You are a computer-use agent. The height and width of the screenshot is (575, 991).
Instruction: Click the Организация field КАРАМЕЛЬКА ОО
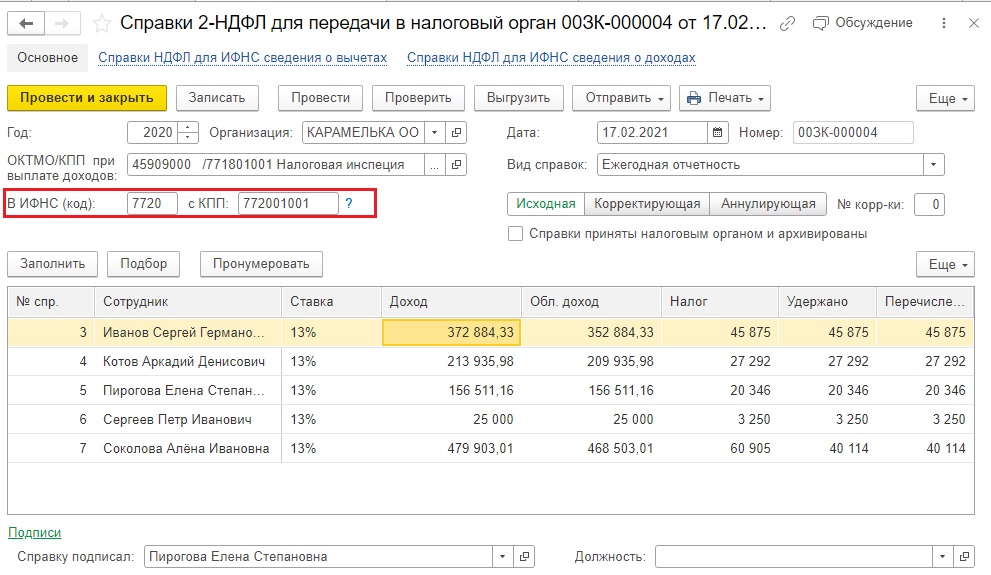[x=363, y=133]
